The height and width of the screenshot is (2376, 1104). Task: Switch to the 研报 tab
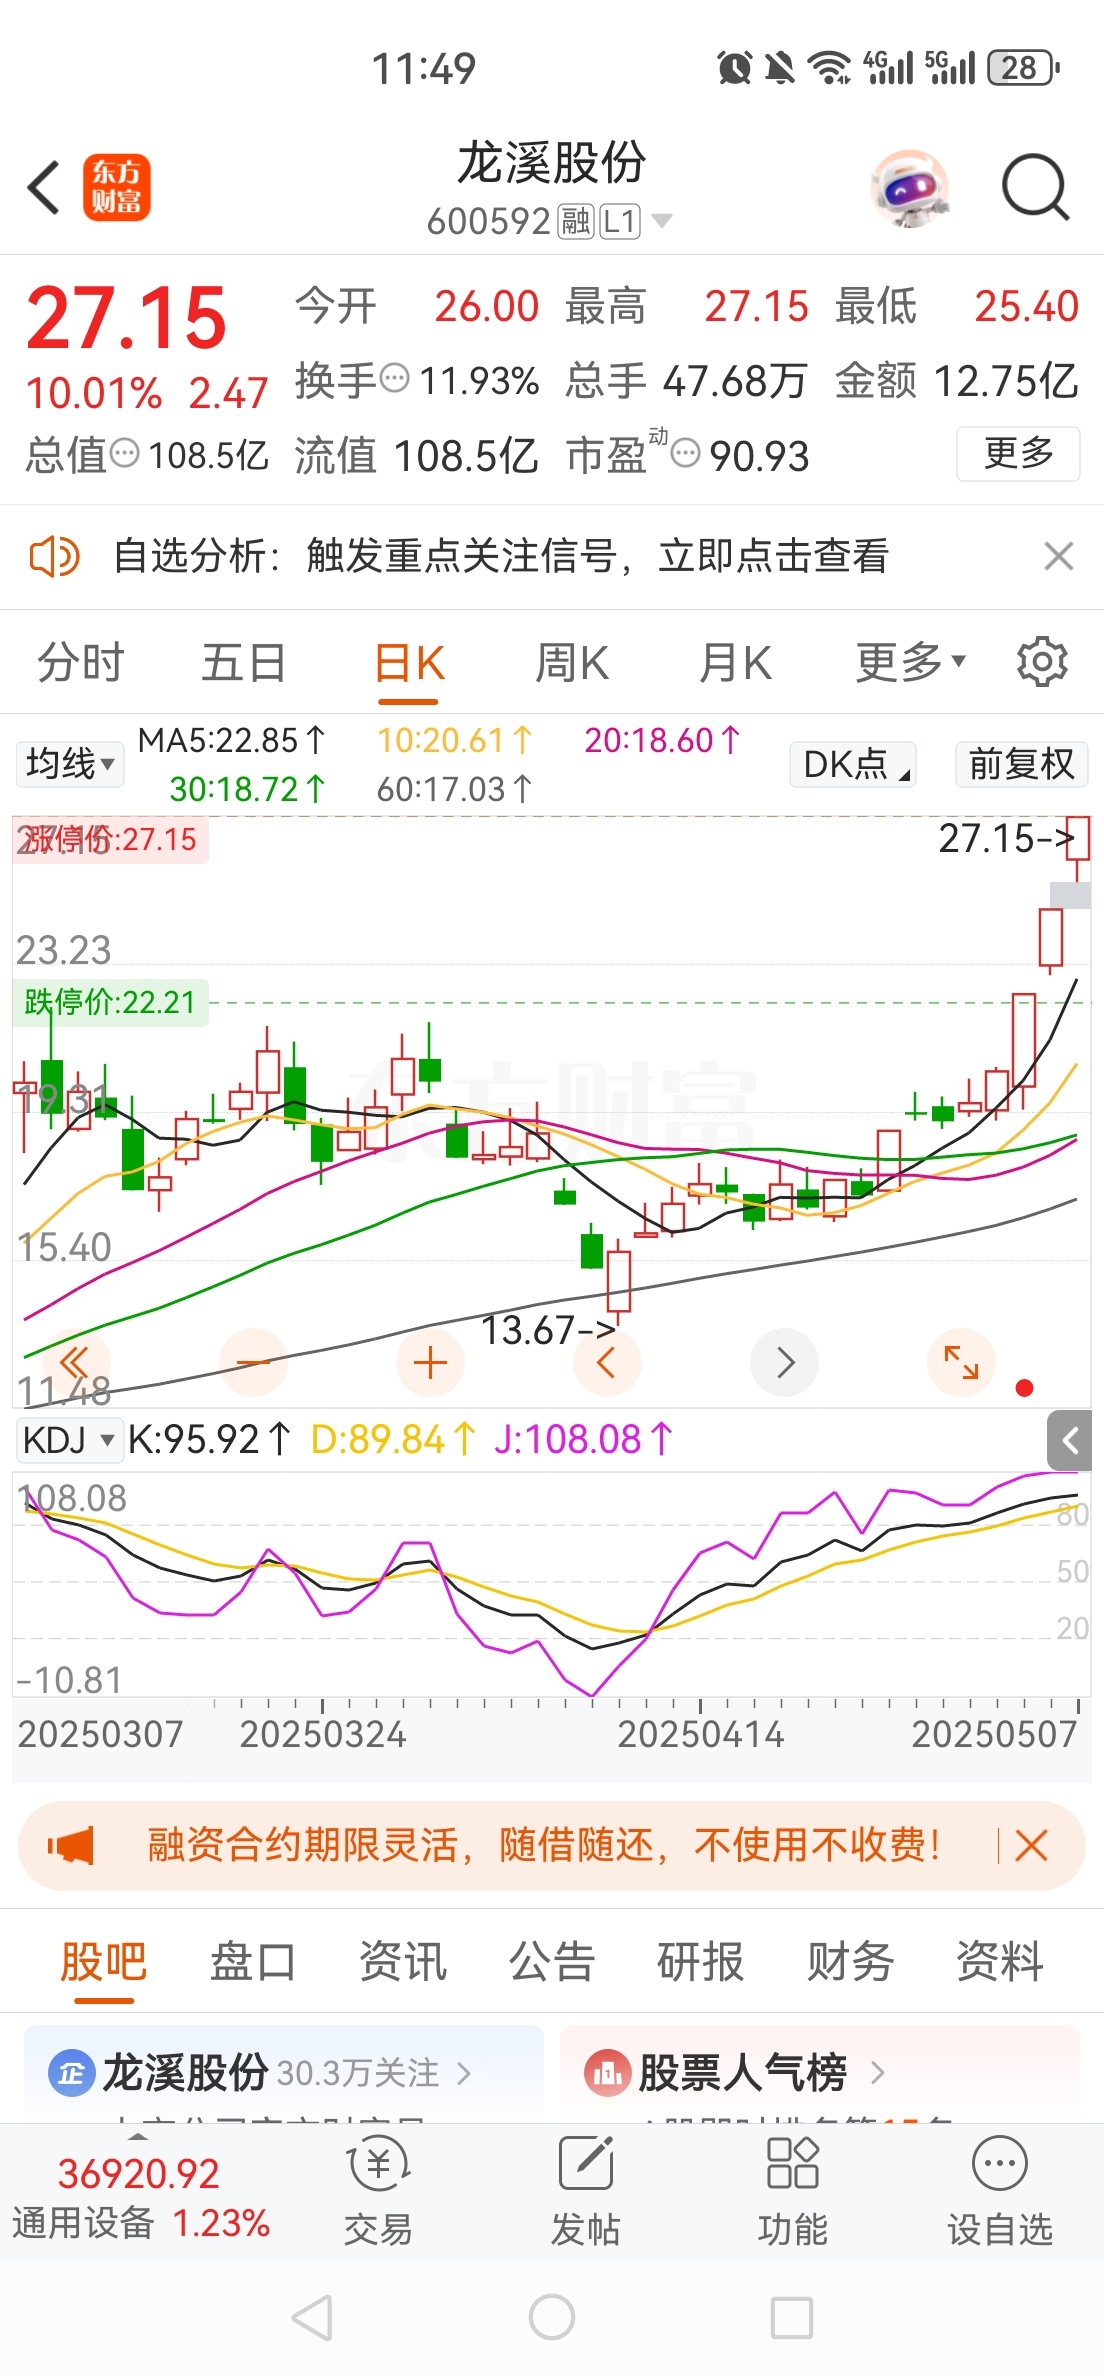(x=701, y=1962)
